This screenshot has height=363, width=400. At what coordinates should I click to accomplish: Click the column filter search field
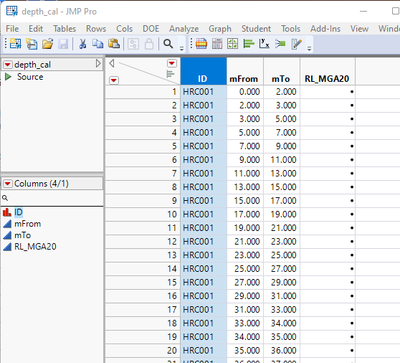click(x=53, y=198)
